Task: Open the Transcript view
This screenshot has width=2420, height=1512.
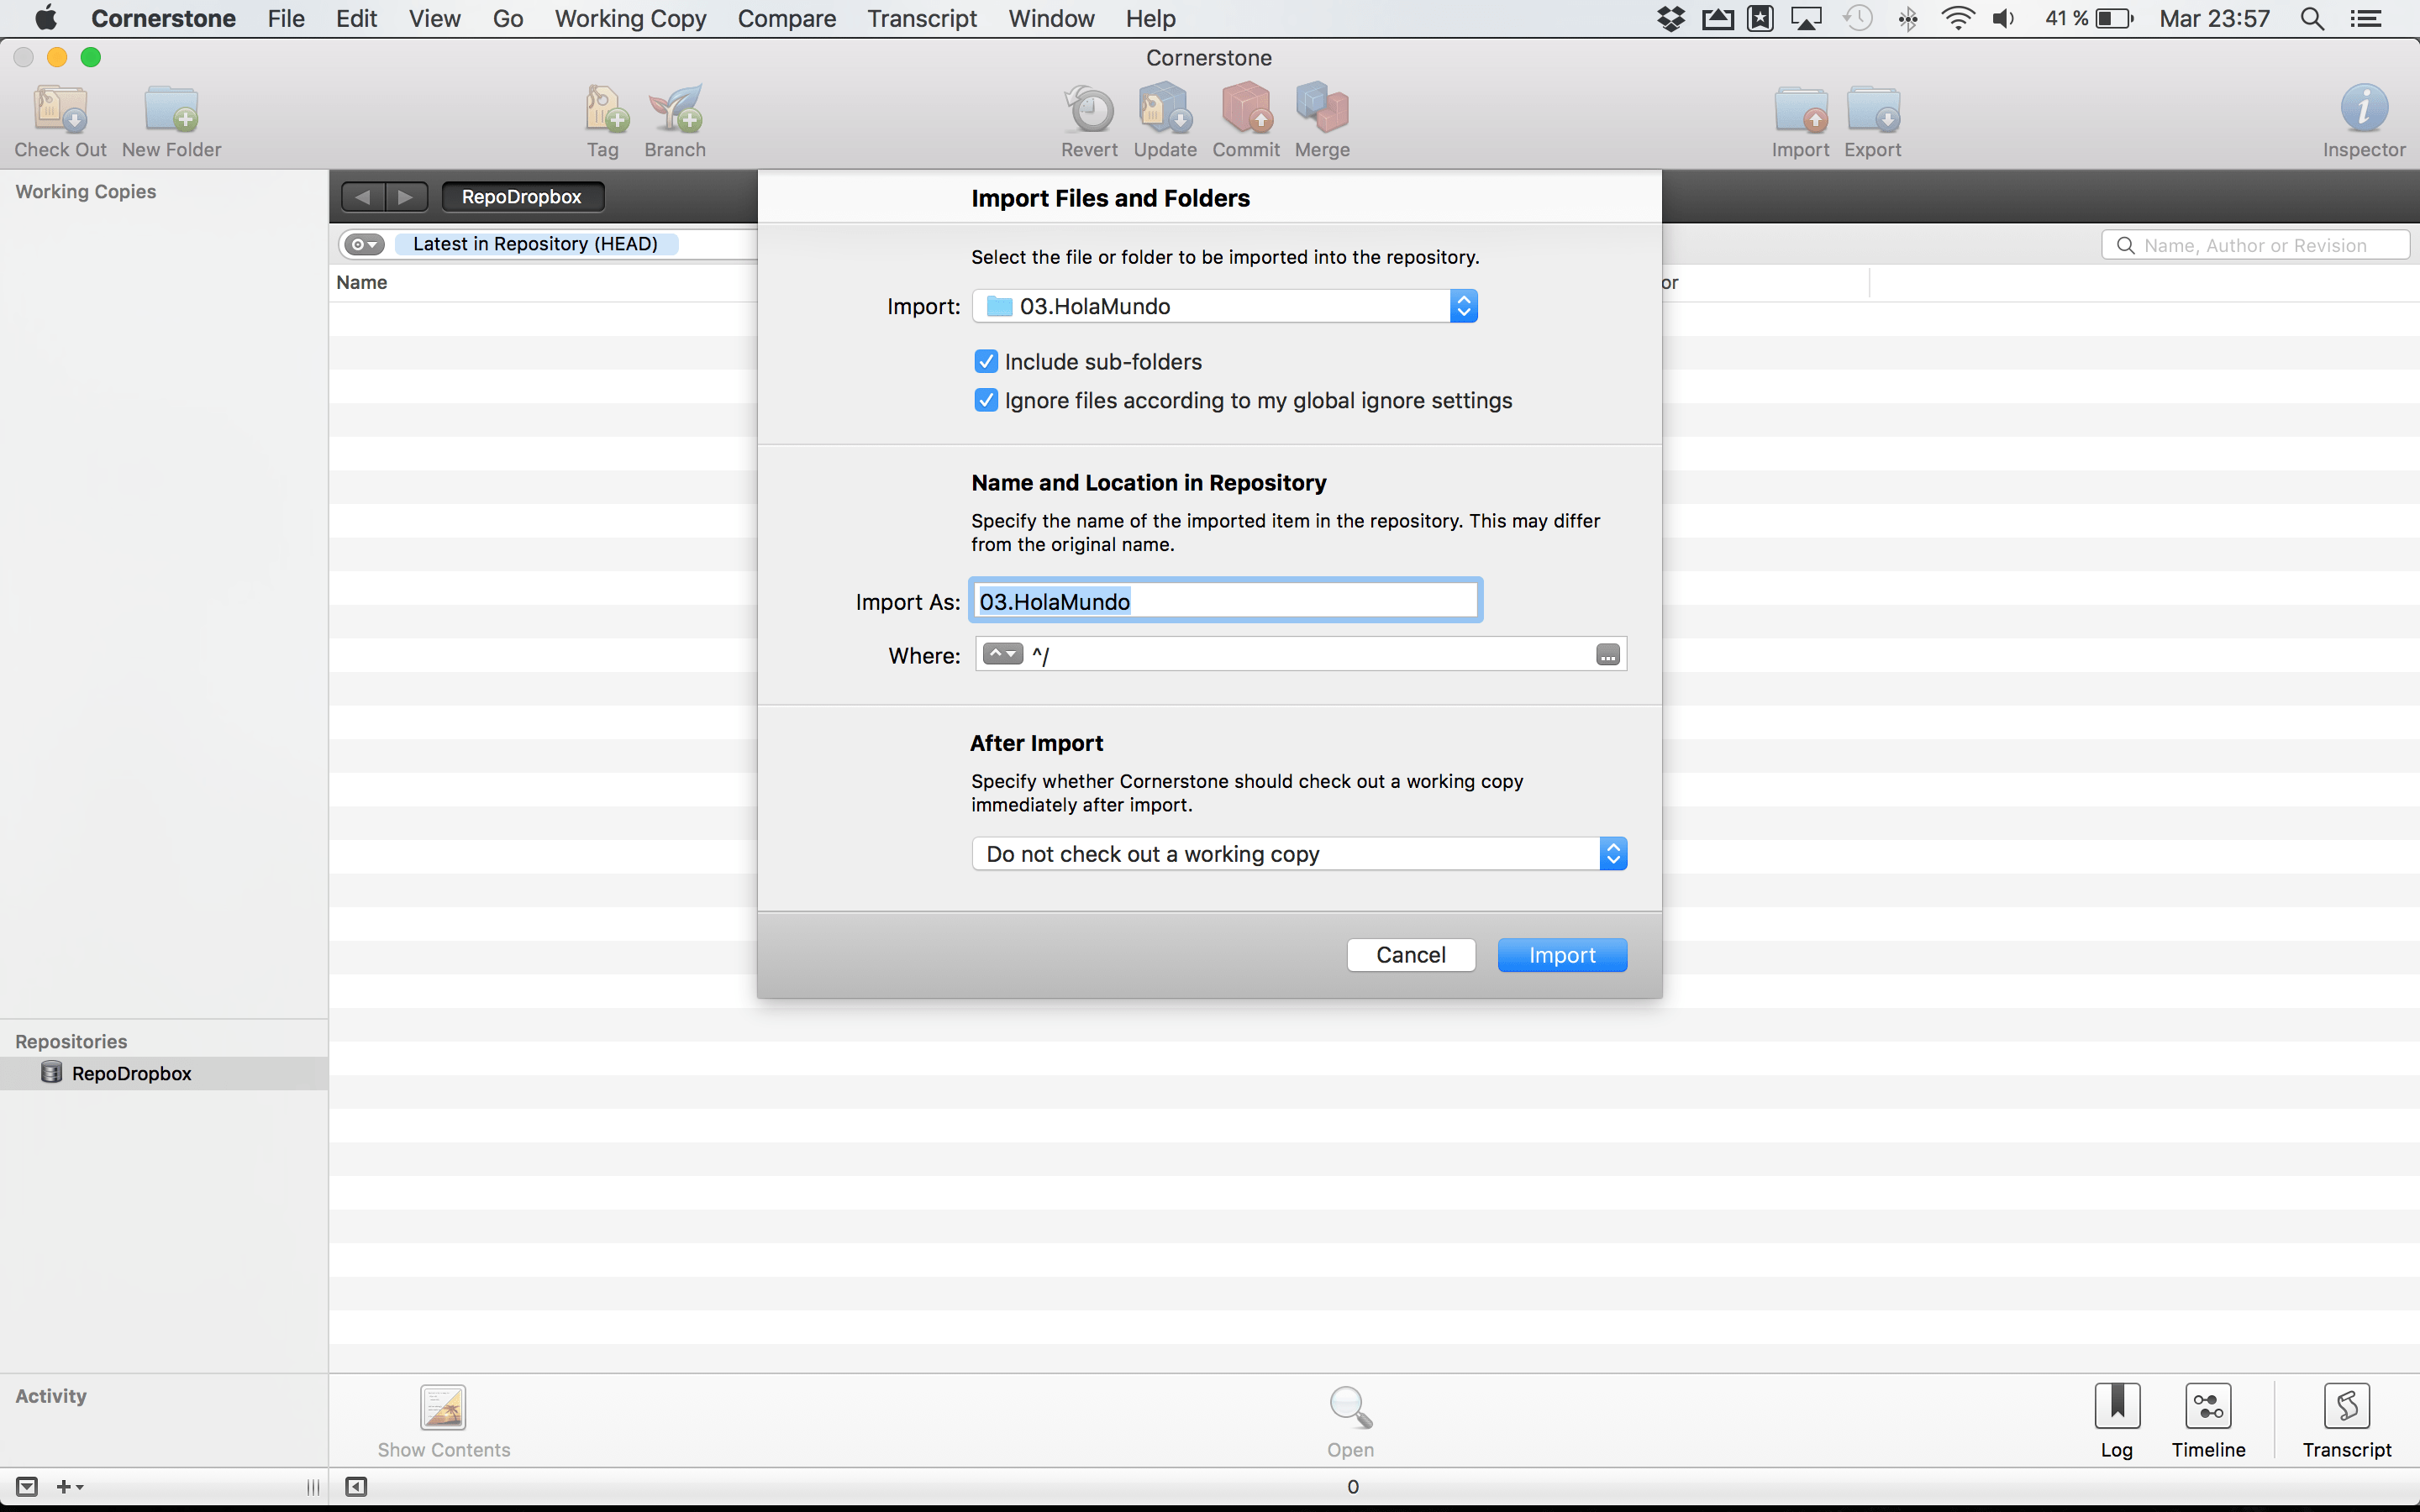Action: (2347, 1406)
